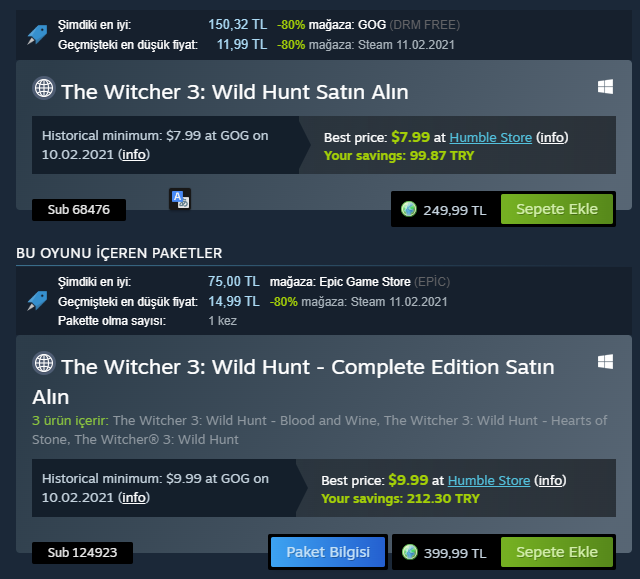Open Paket Bilgisi for the Complete Edition
Screen dimensions: 640x579
328,552
